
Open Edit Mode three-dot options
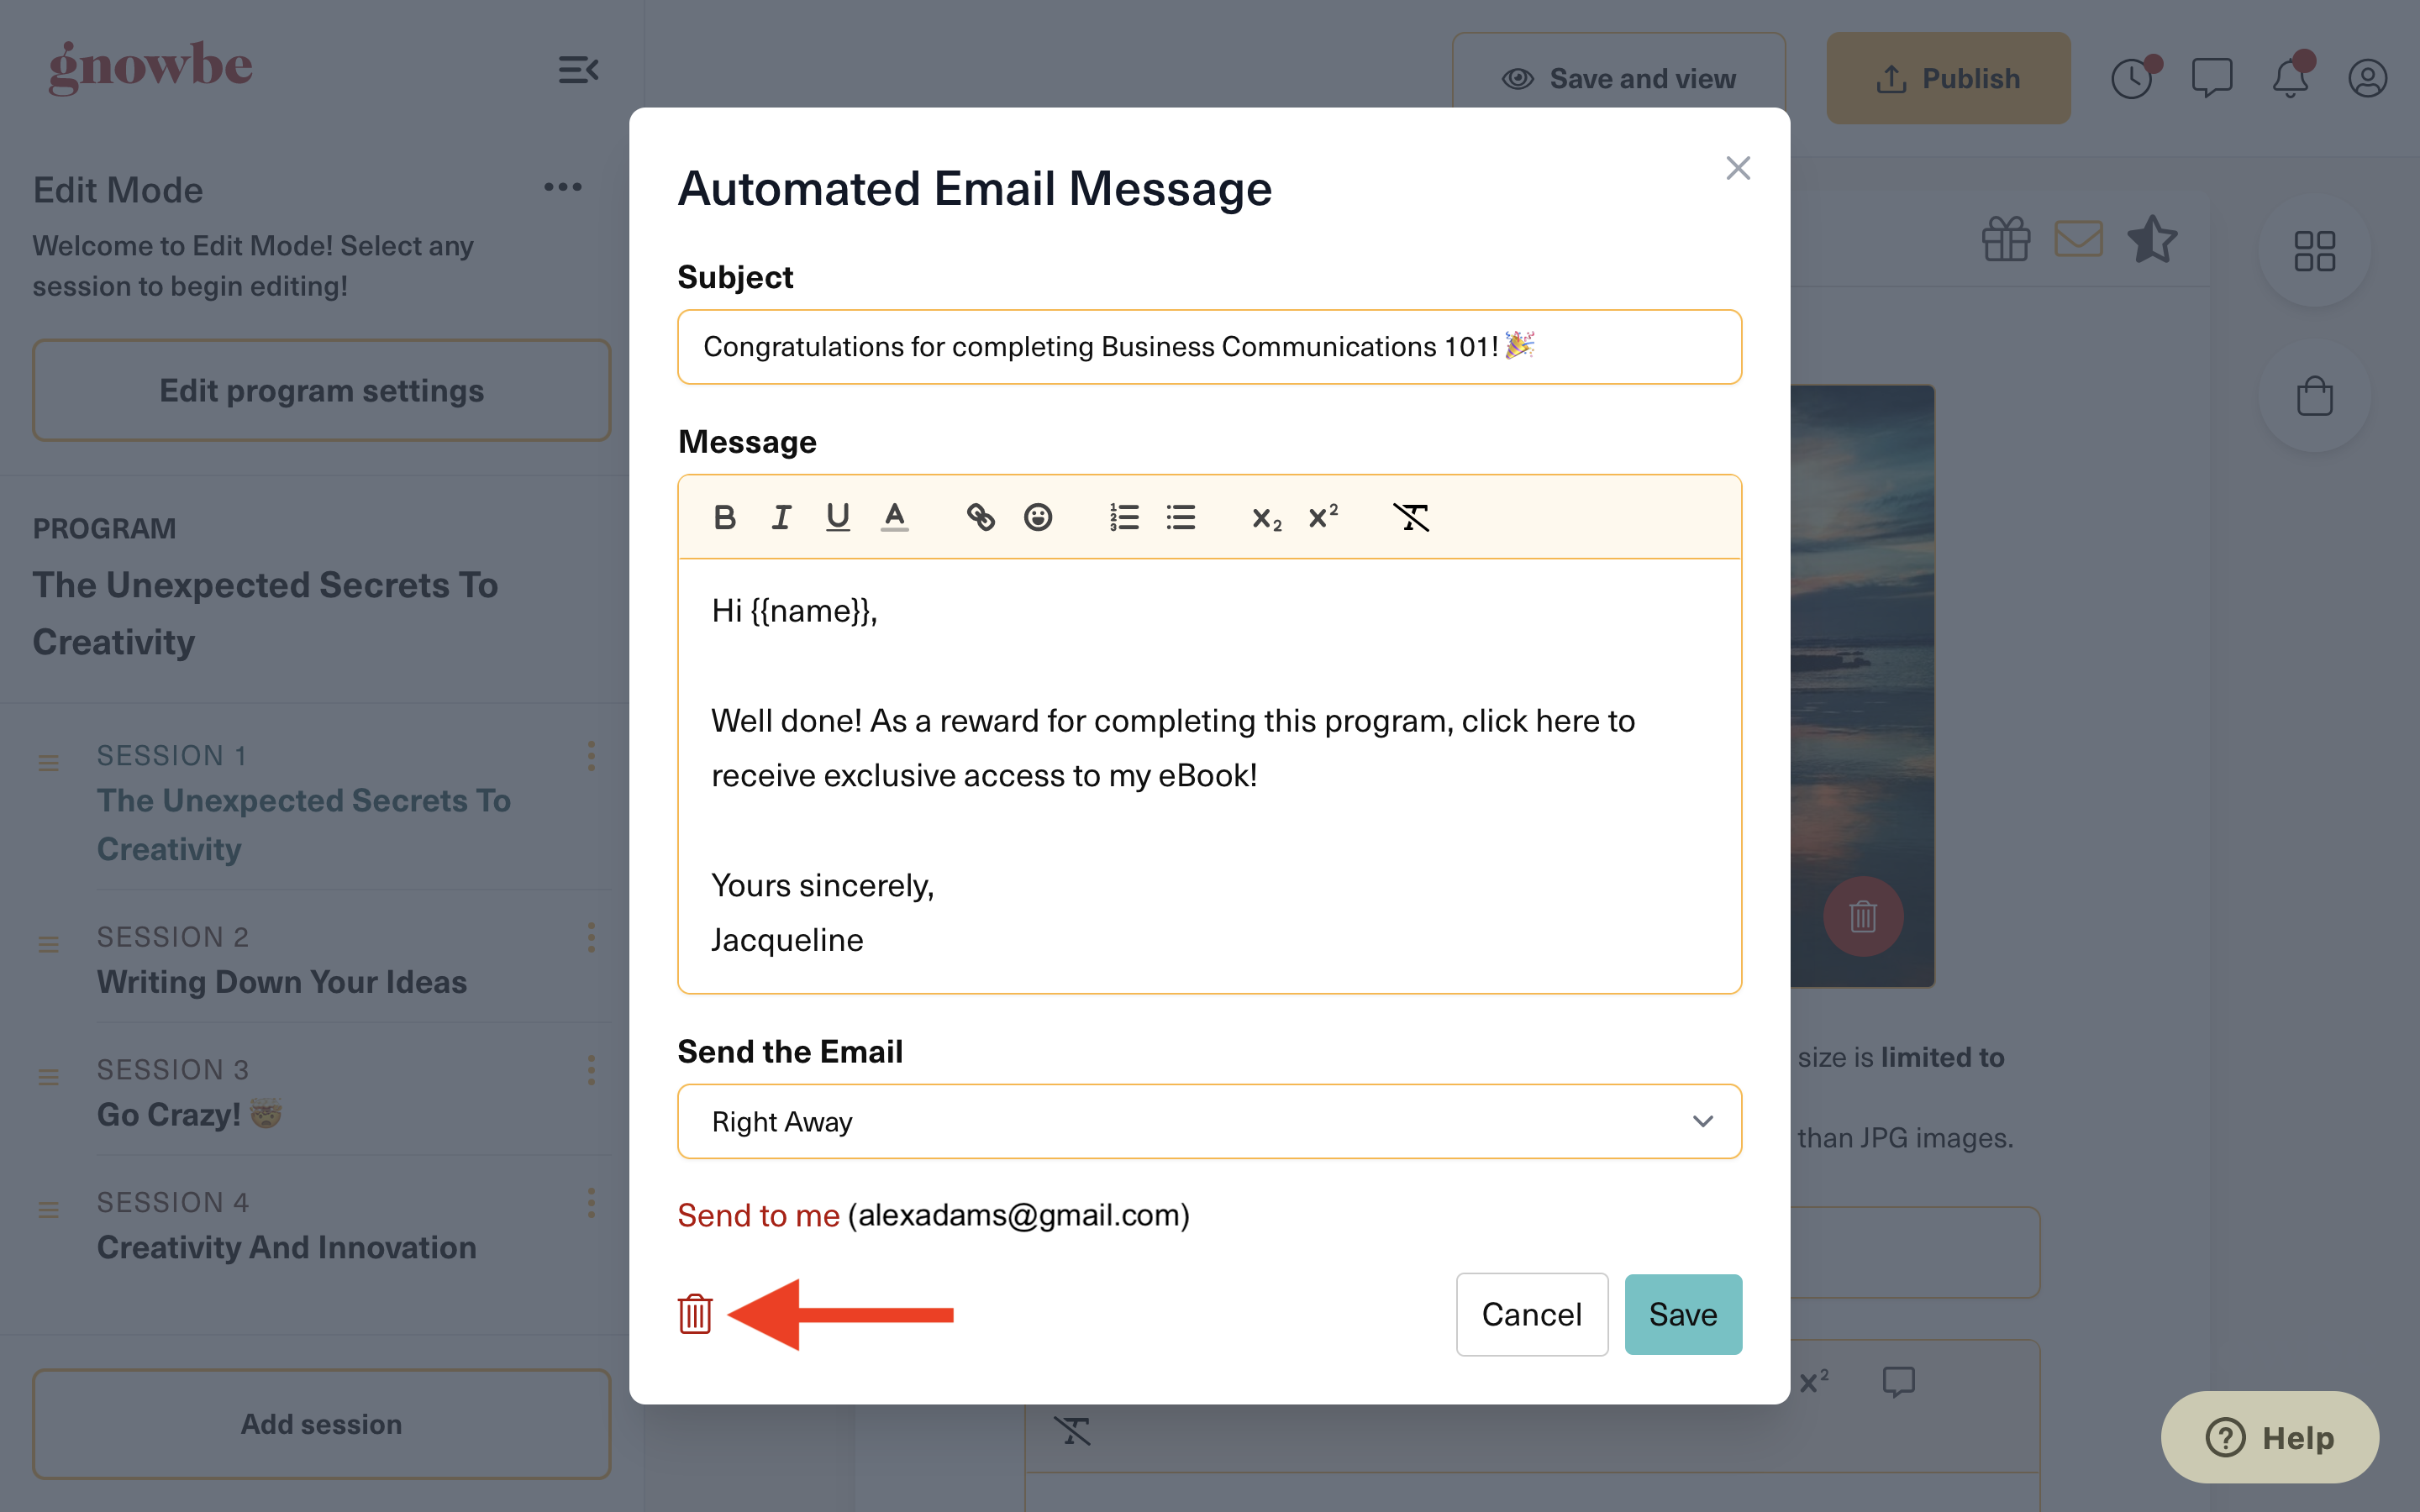point(563,187)
